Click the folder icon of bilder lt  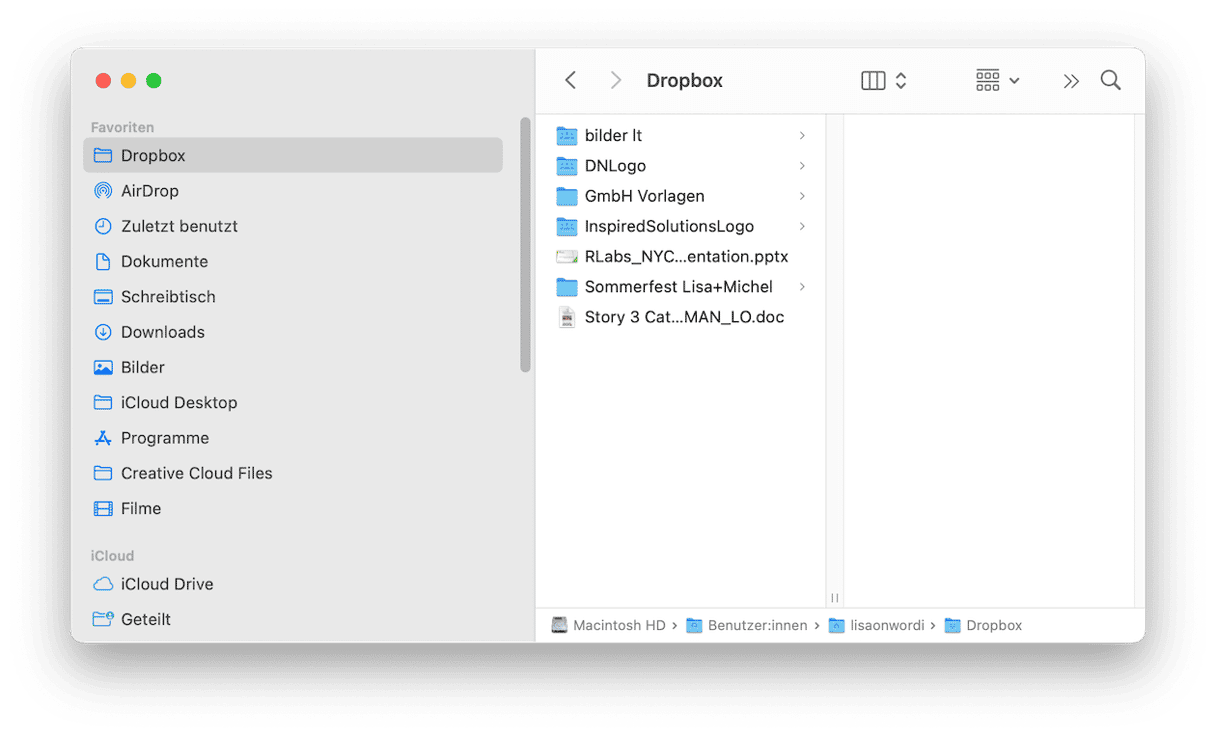tap(567, 135)
